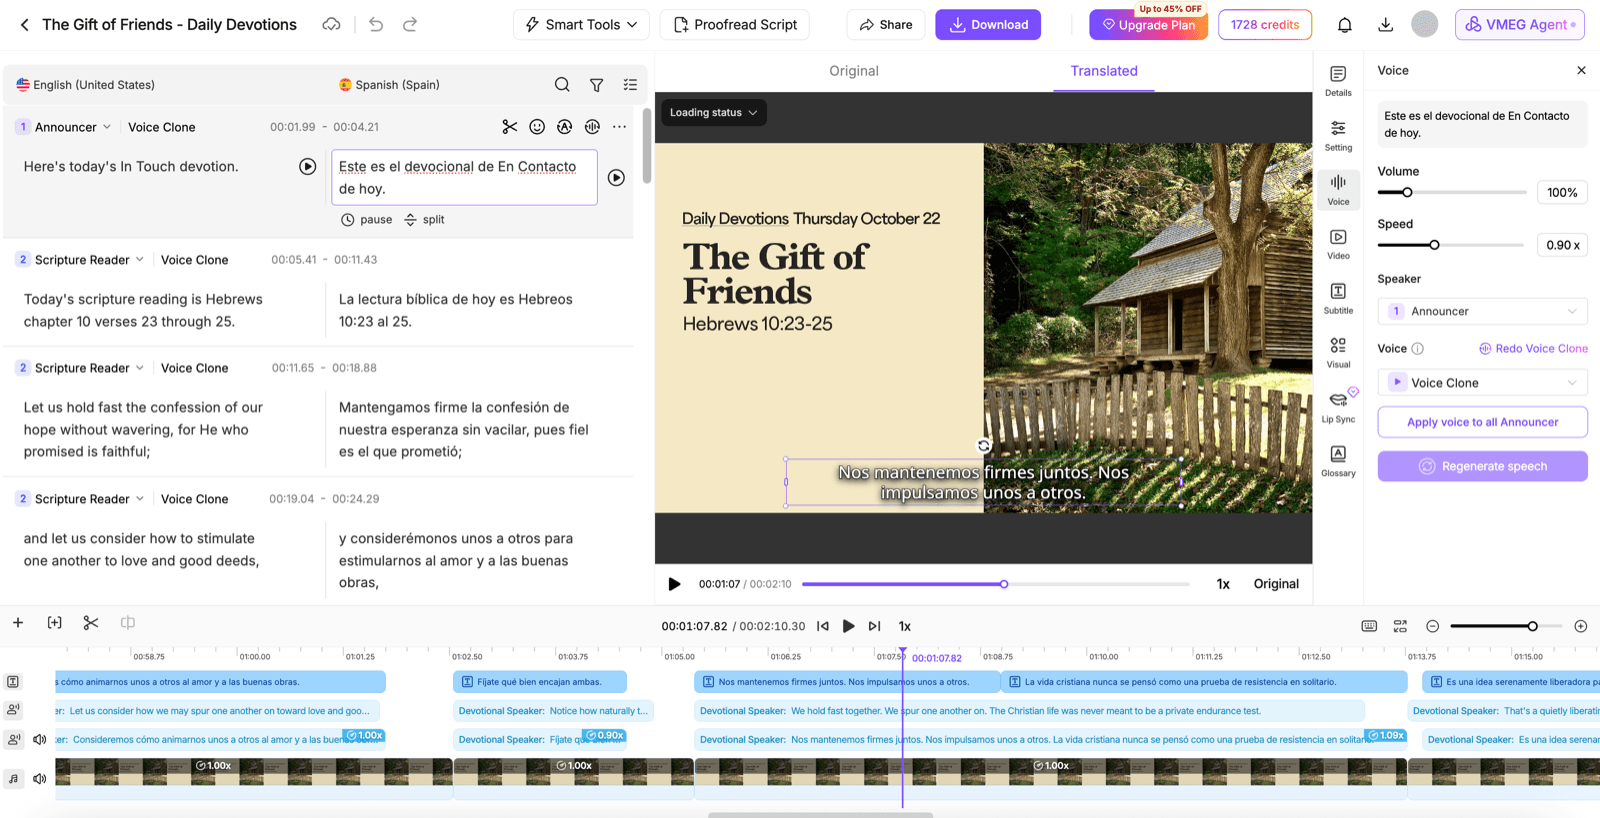The height and width of the screenshot is (818, 1600).
Task: Open the Video side panel
Action: point(1338,244)
